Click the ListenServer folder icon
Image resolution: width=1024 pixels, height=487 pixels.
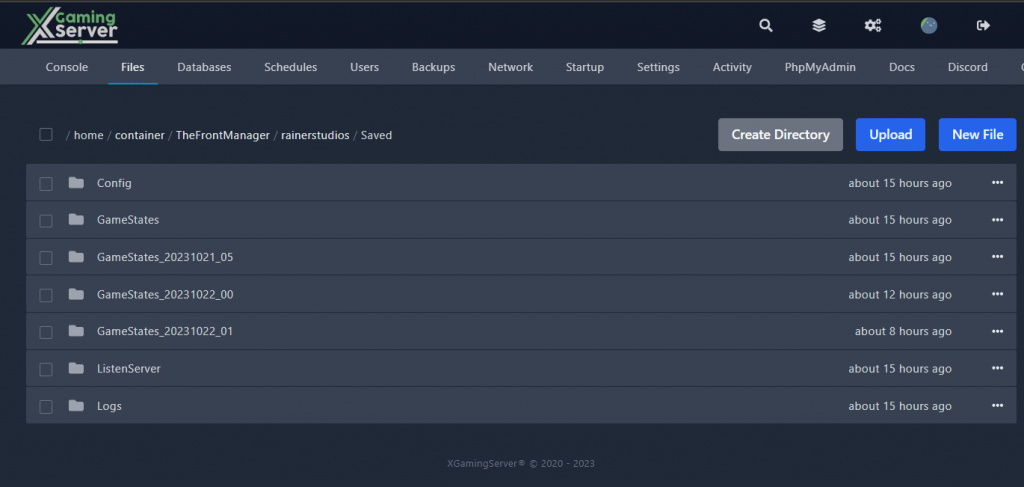point(76,368)
